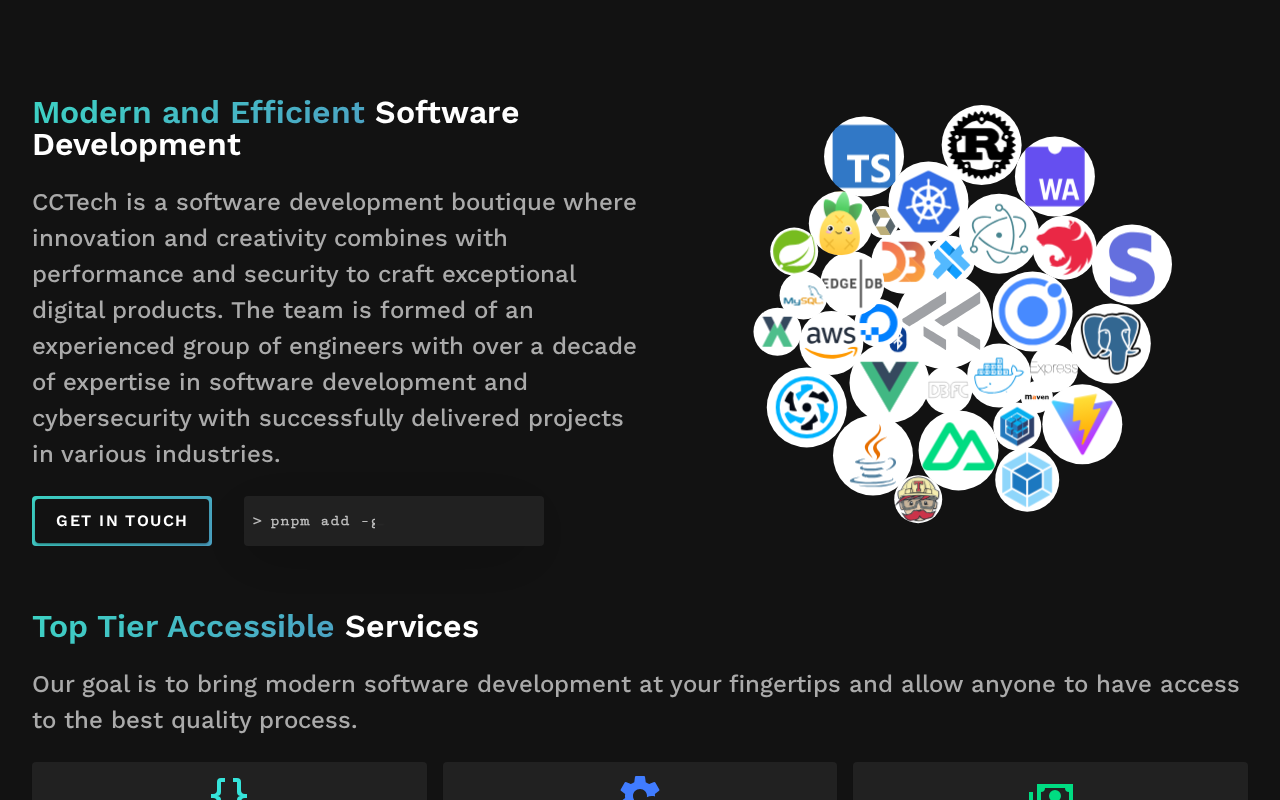Click the gray double-chevron logo bubble
1280x800 pixels.
[944, 322]
